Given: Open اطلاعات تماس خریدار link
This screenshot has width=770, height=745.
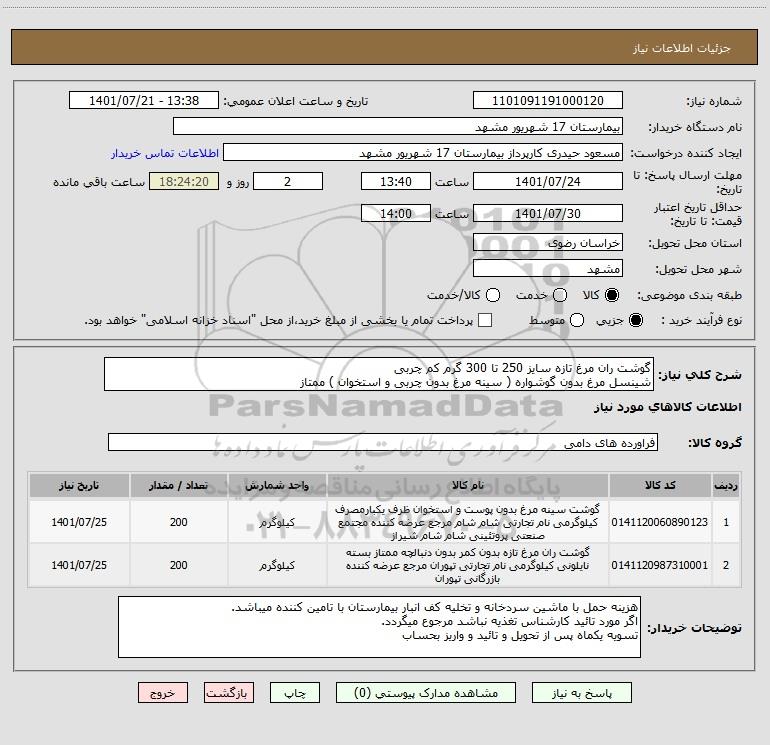Looking at the screenshot, I should pyautogui.click(x=165, y=153).
